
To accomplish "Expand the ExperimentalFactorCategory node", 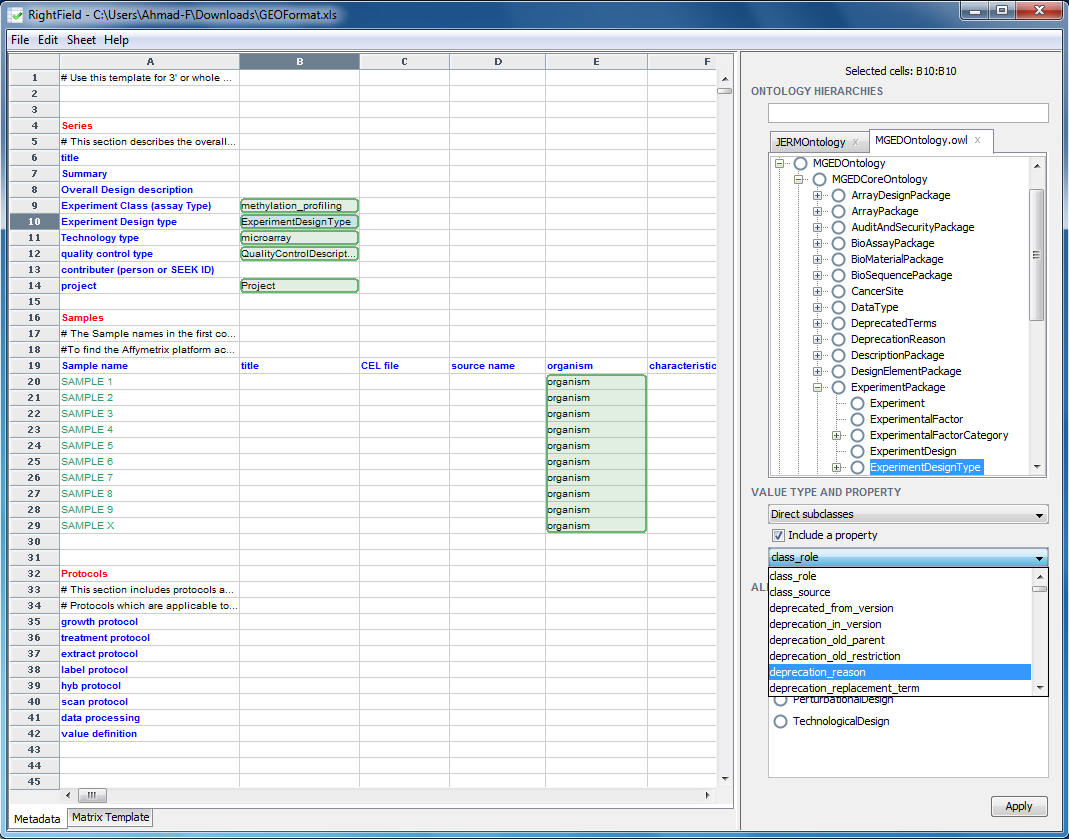I will 837,435.
